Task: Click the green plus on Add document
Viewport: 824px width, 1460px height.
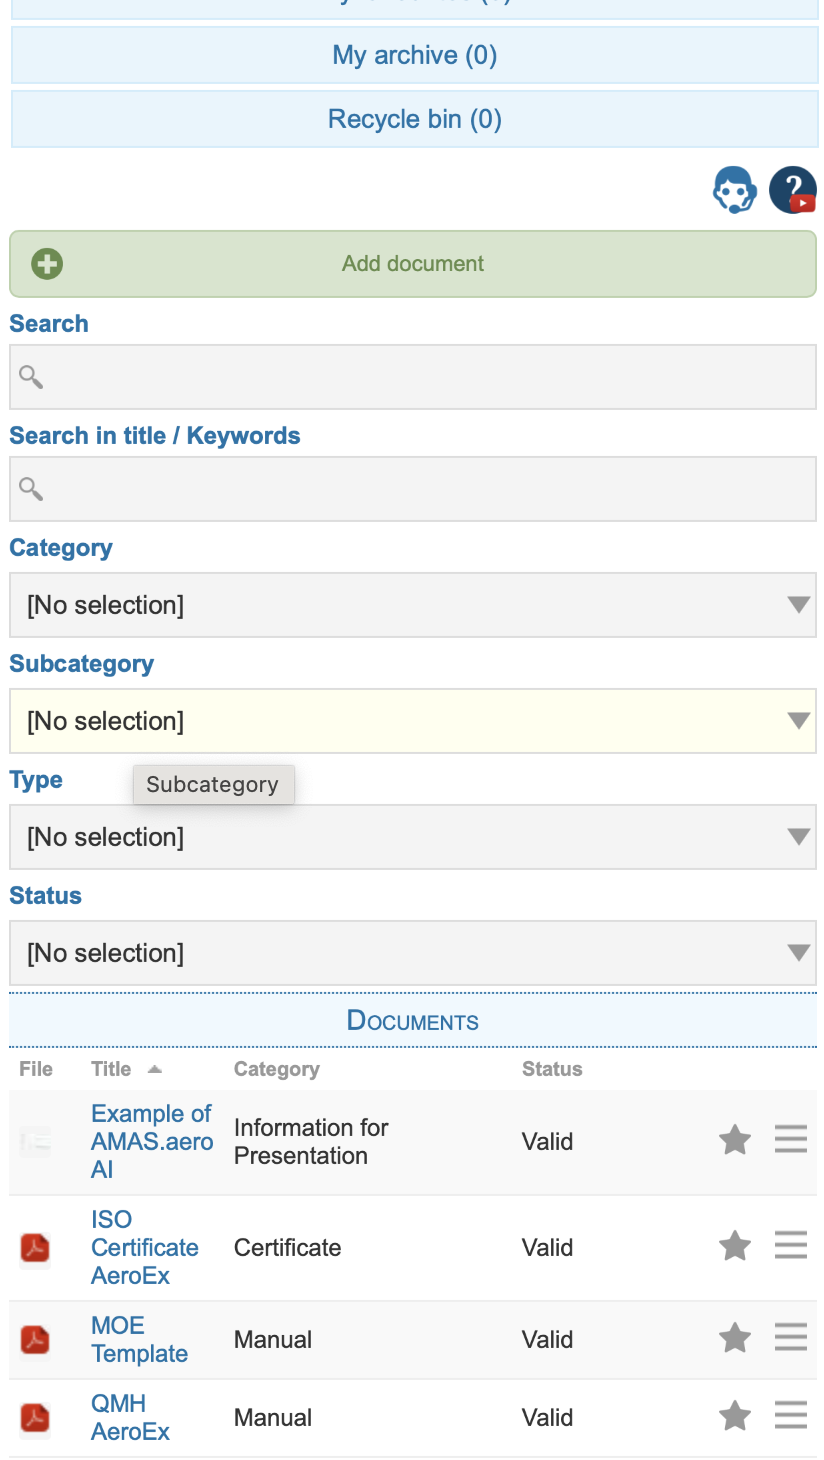Action: 46,263
